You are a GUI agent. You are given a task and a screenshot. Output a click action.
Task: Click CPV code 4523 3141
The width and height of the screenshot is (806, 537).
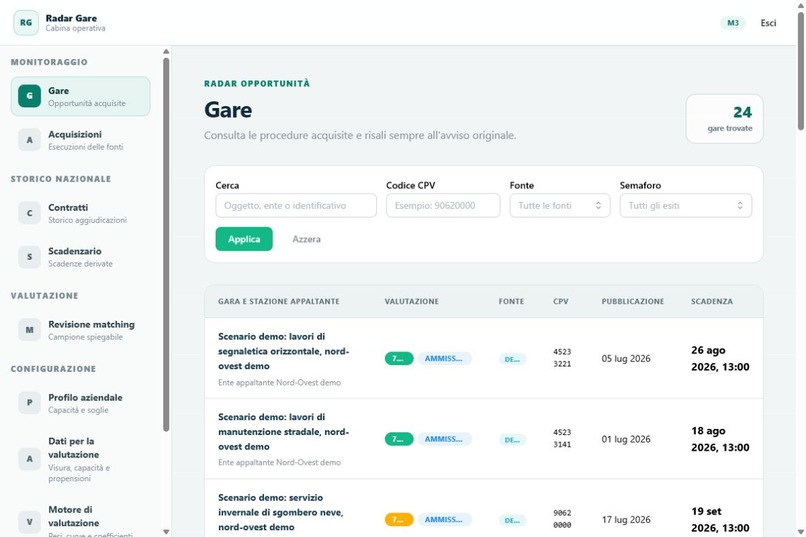point(562,438)
